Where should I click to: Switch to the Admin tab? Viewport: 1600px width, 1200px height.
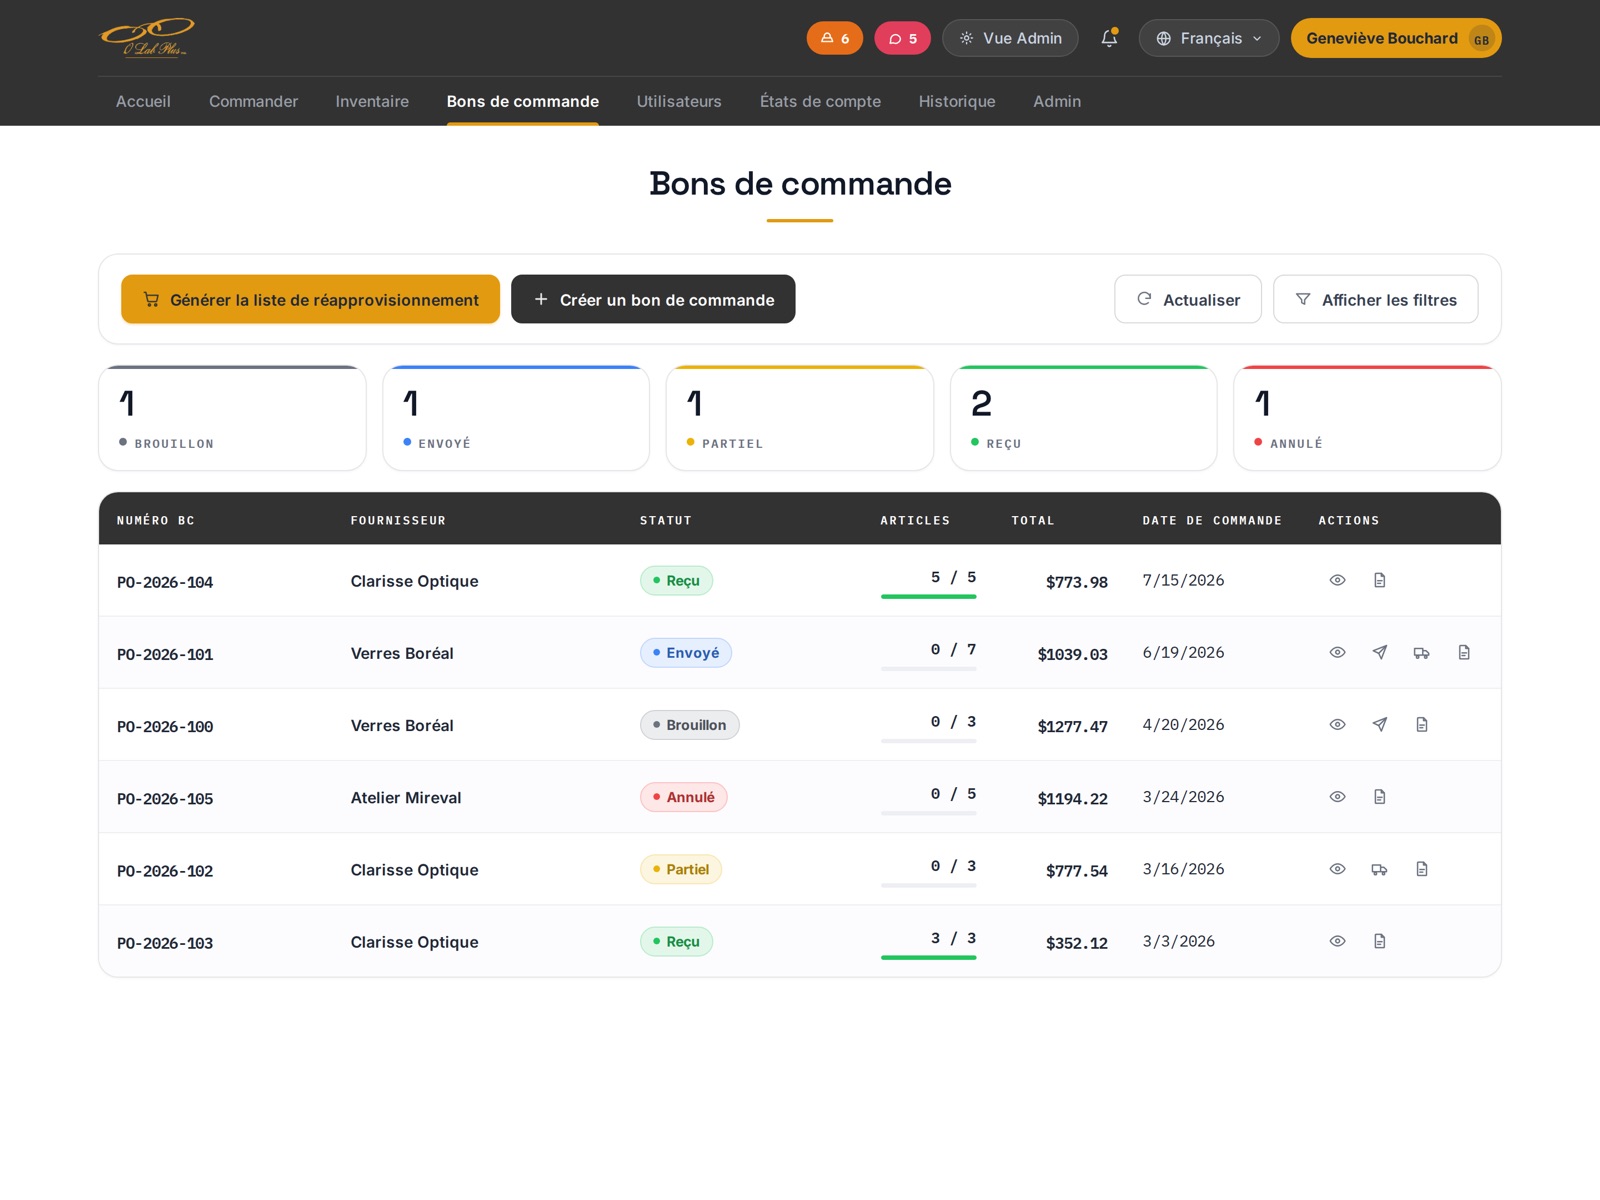click(1057, 101)
